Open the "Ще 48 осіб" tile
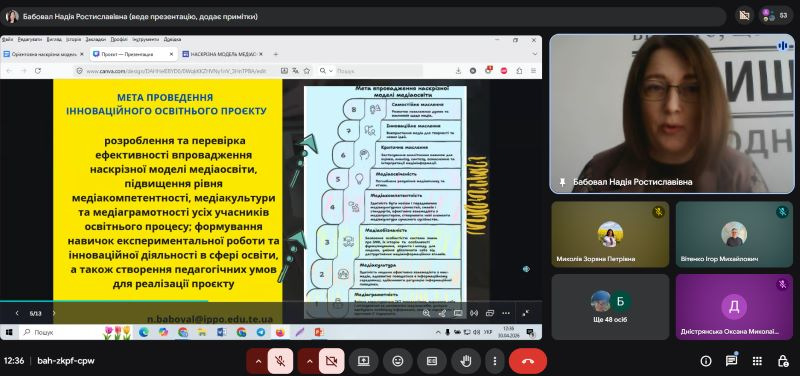800x376 pixels. 610,307
